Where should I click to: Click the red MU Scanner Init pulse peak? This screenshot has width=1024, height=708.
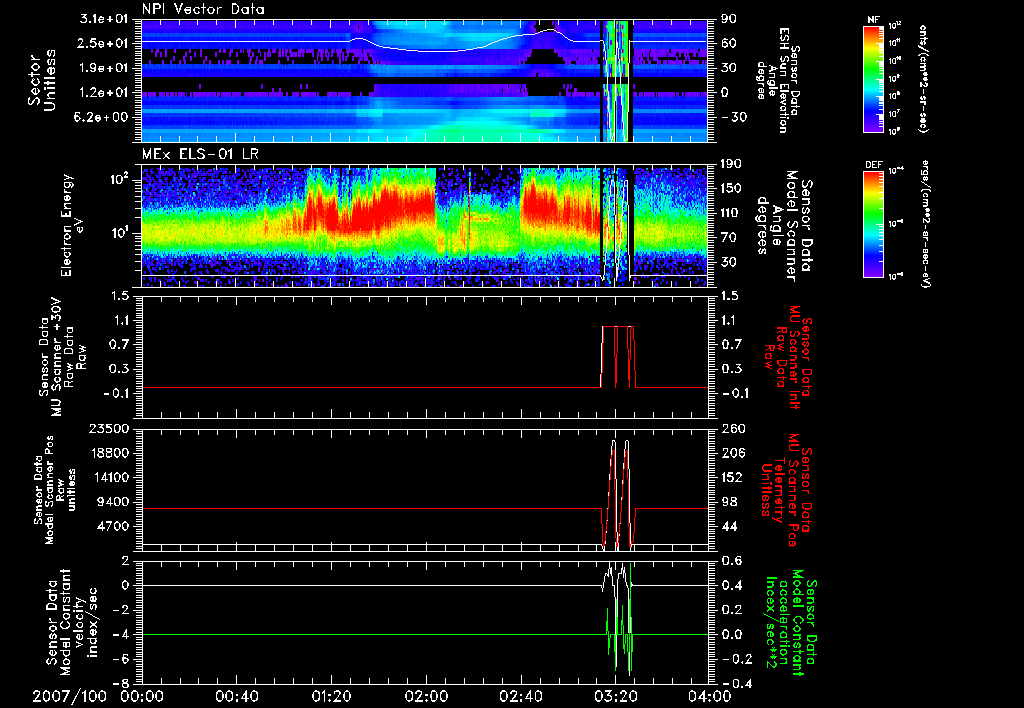[617, 327]
